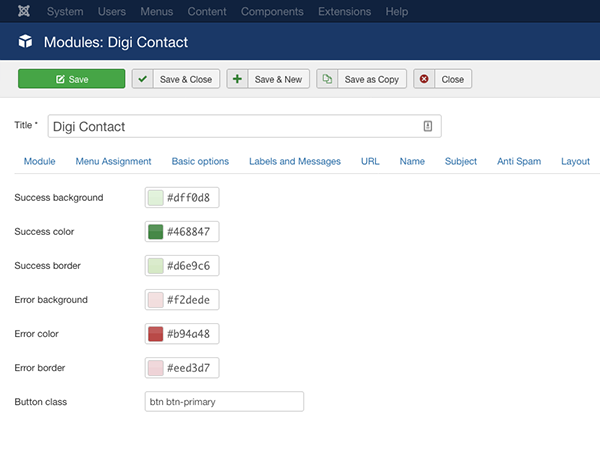
Task: Click the Error color label
Action: point(36,334)
